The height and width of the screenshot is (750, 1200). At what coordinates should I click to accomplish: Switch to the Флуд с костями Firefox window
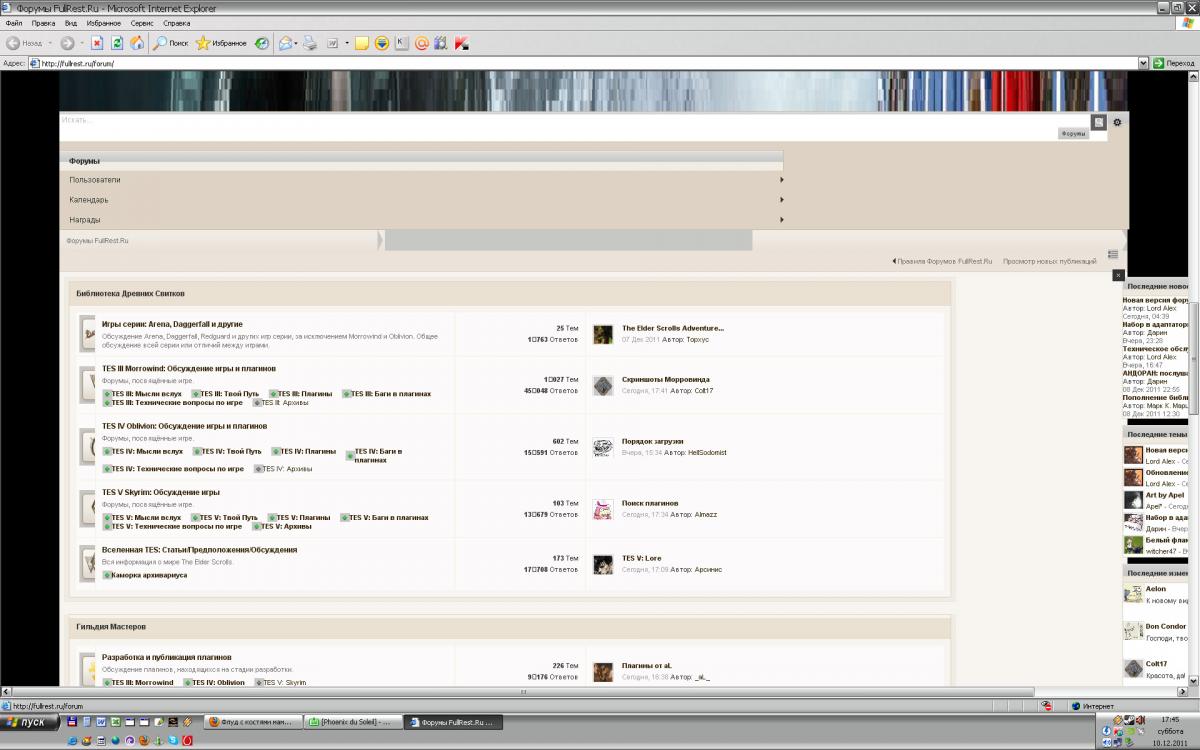pos(251,722)
